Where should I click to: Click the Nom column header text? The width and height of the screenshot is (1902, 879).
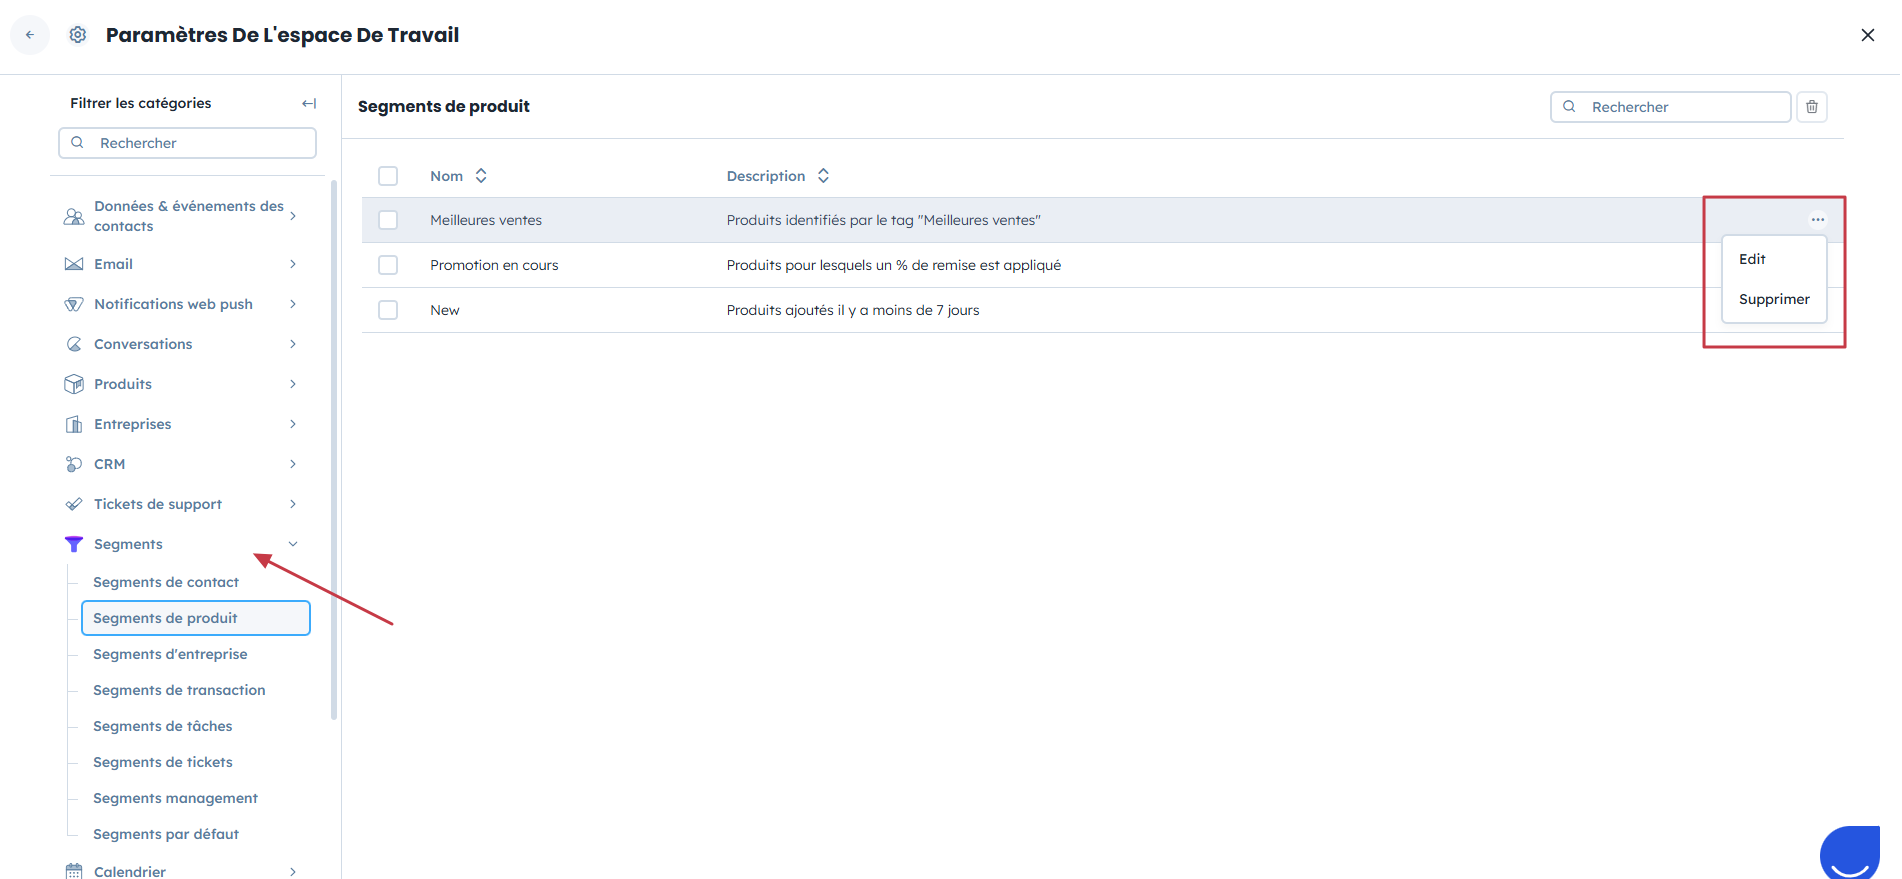(447, 176)
